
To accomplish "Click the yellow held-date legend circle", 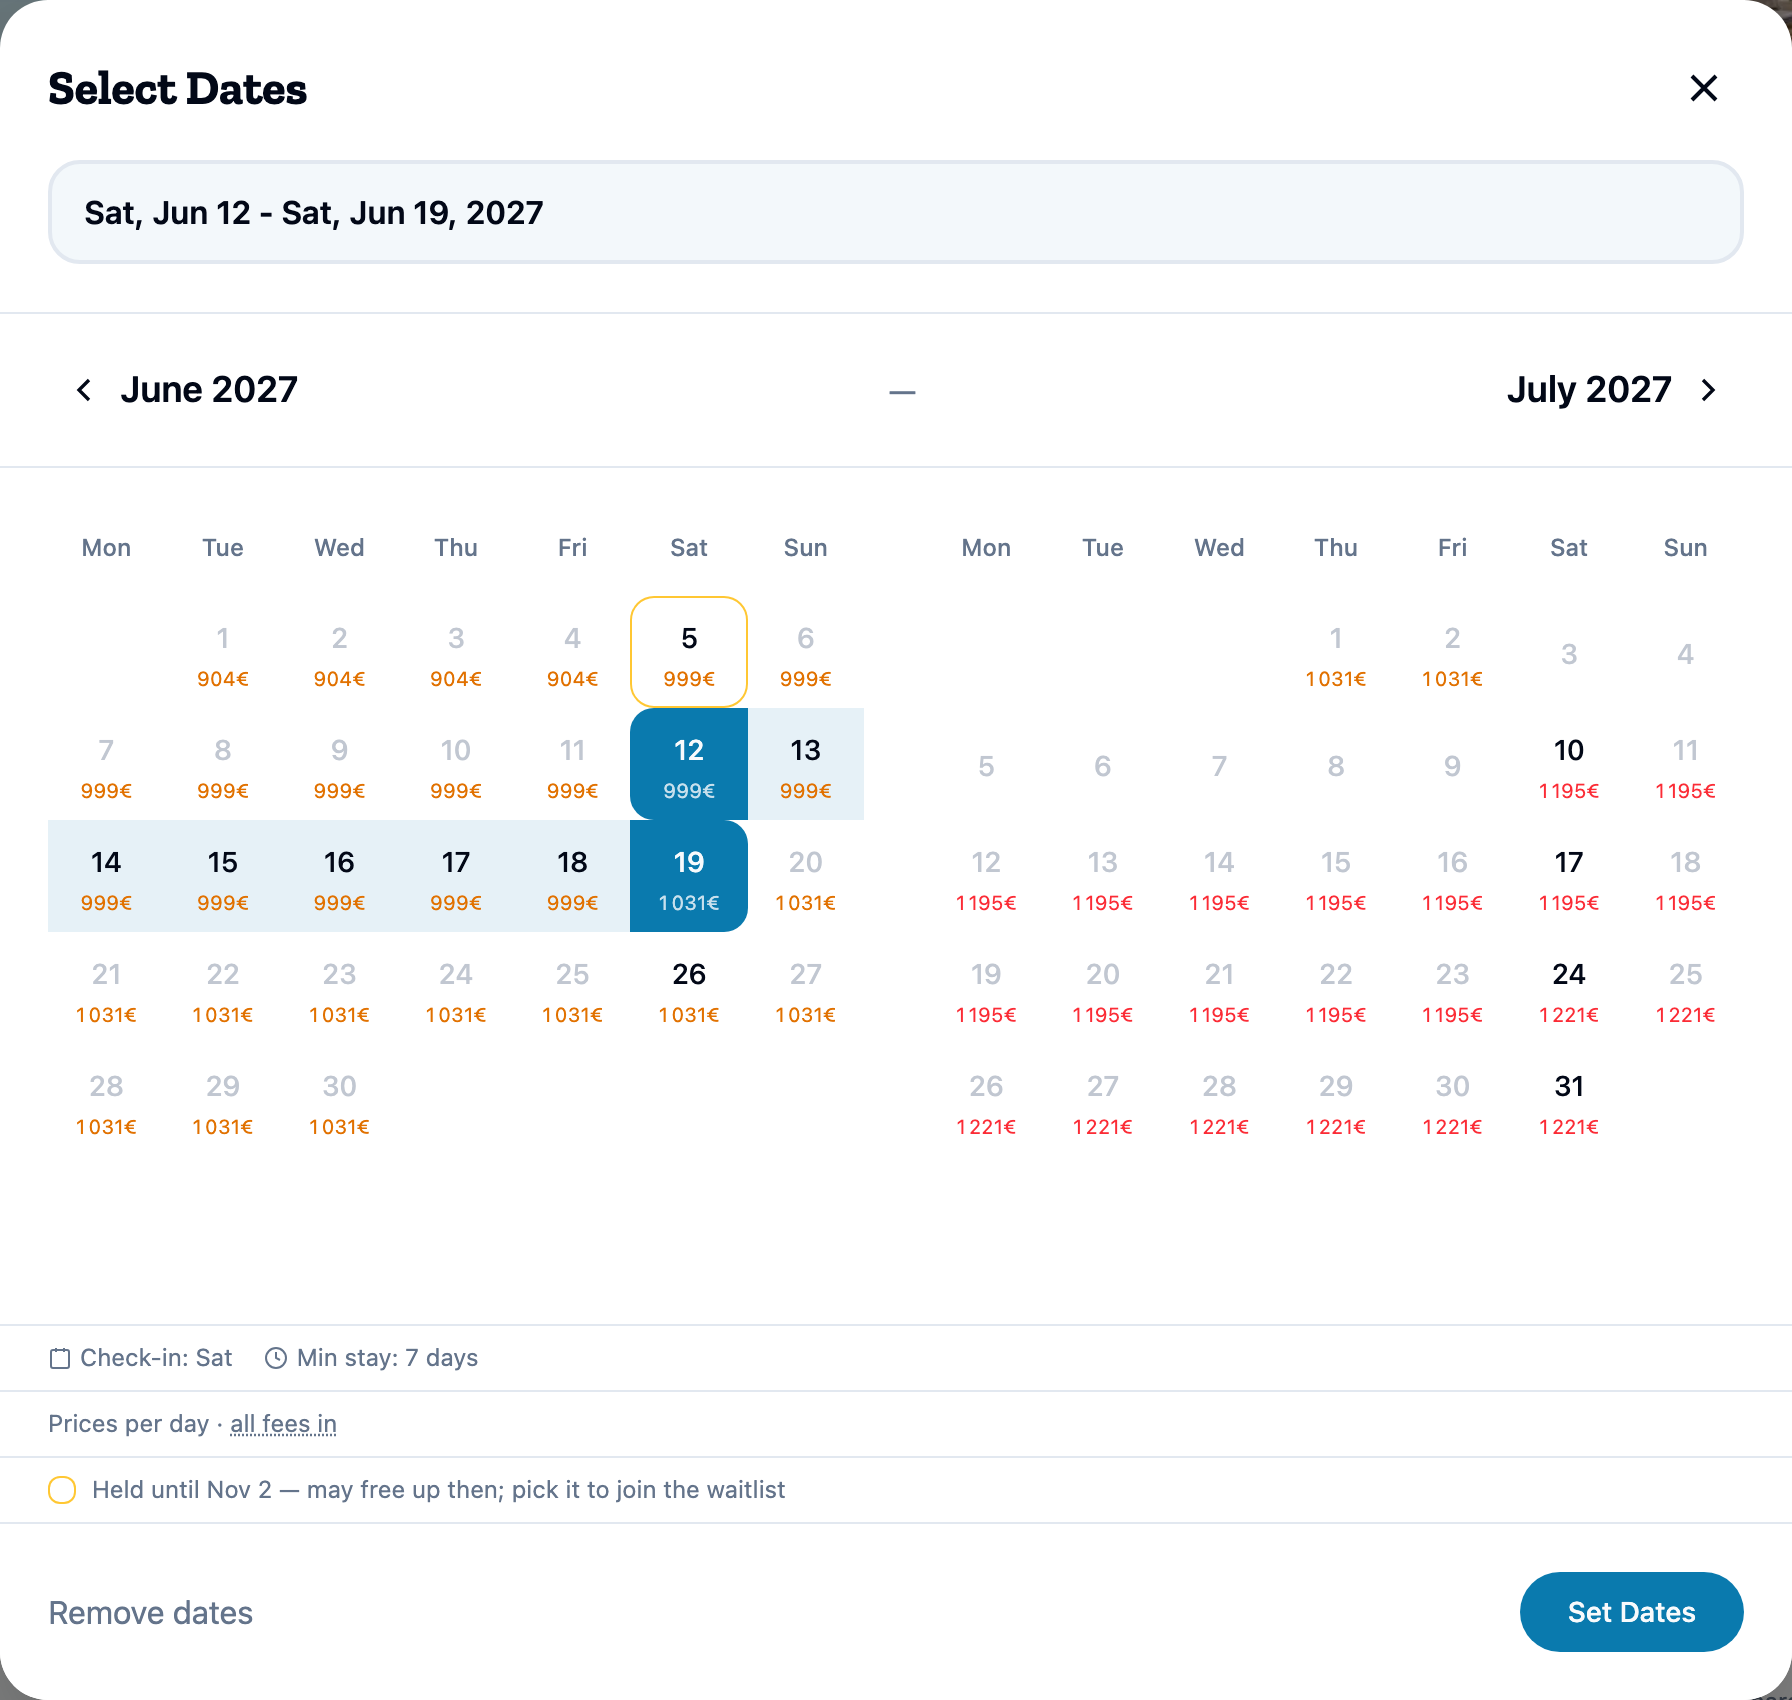I will (x=62, y=1490).
